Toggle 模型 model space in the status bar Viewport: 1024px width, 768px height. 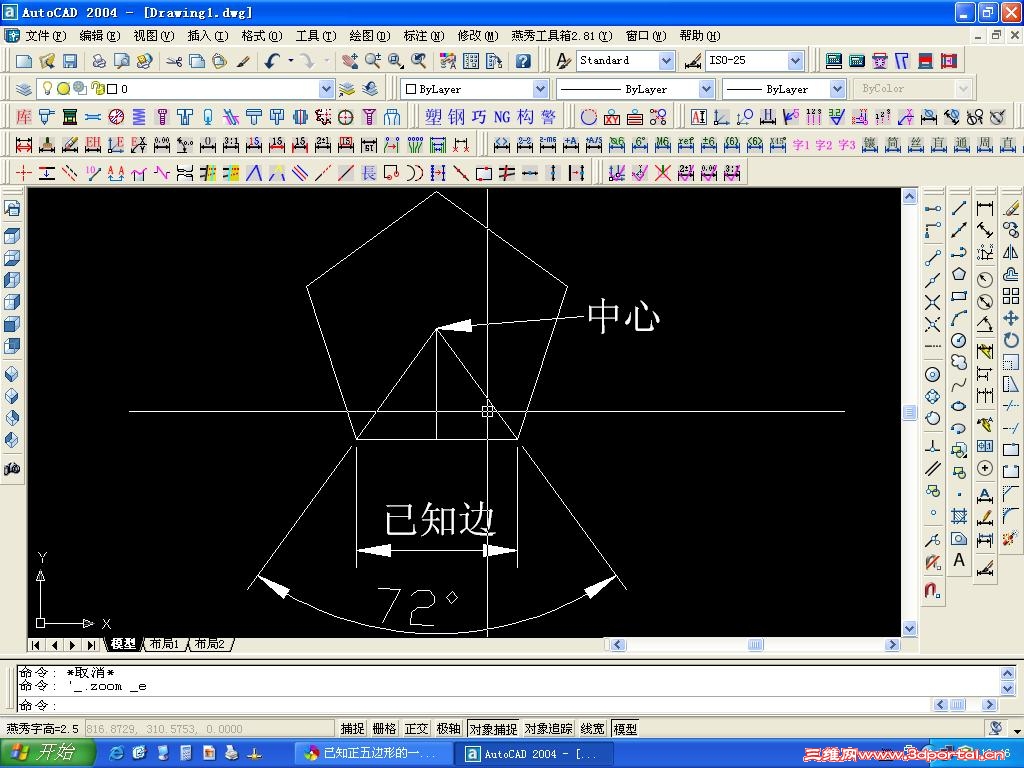(x=625, y=728)
